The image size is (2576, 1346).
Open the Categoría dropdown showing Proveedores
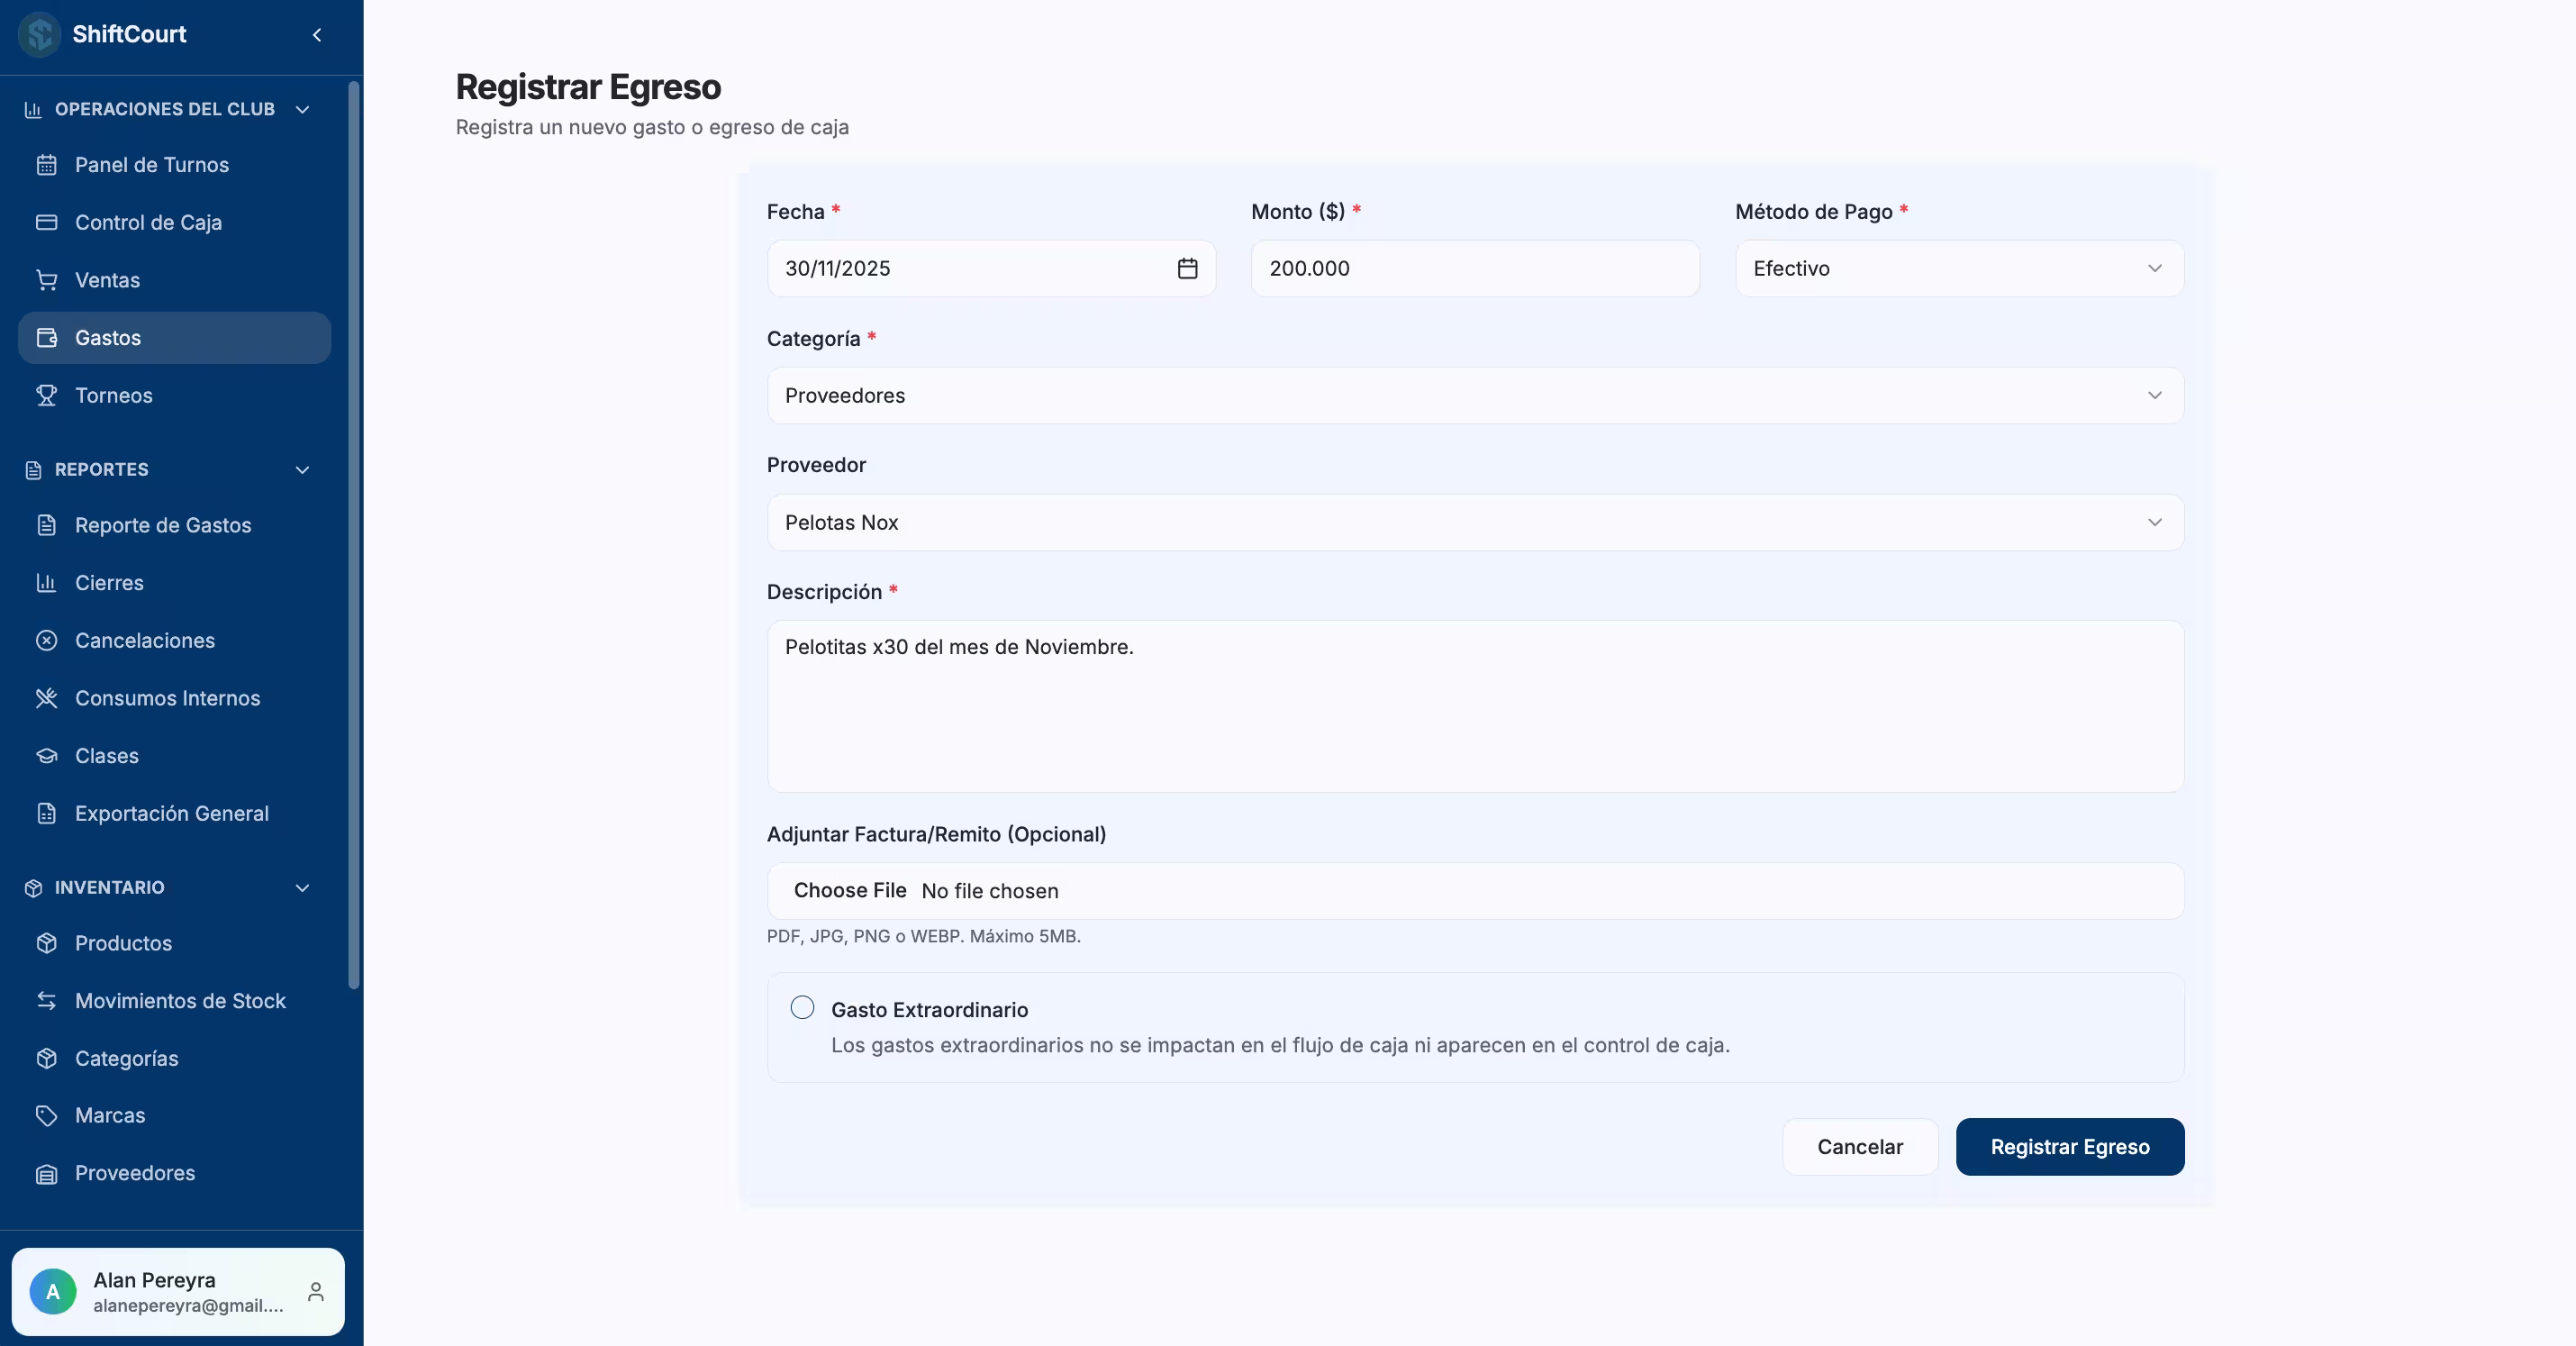[x=1475, y=395]
